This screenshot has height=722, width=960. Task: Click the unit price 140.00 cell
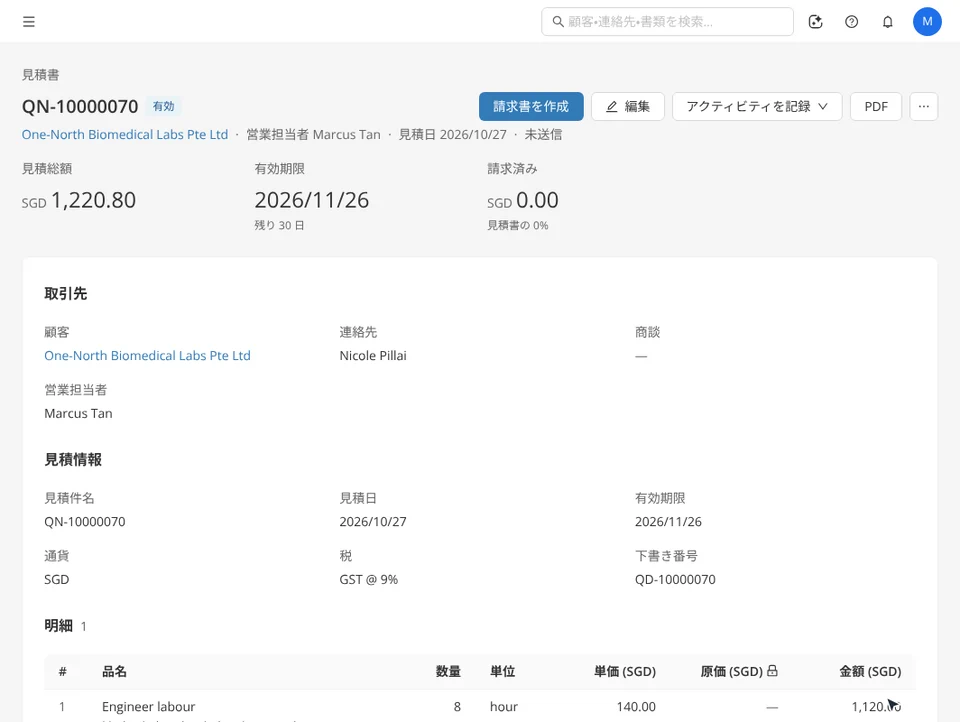(636, 707)
